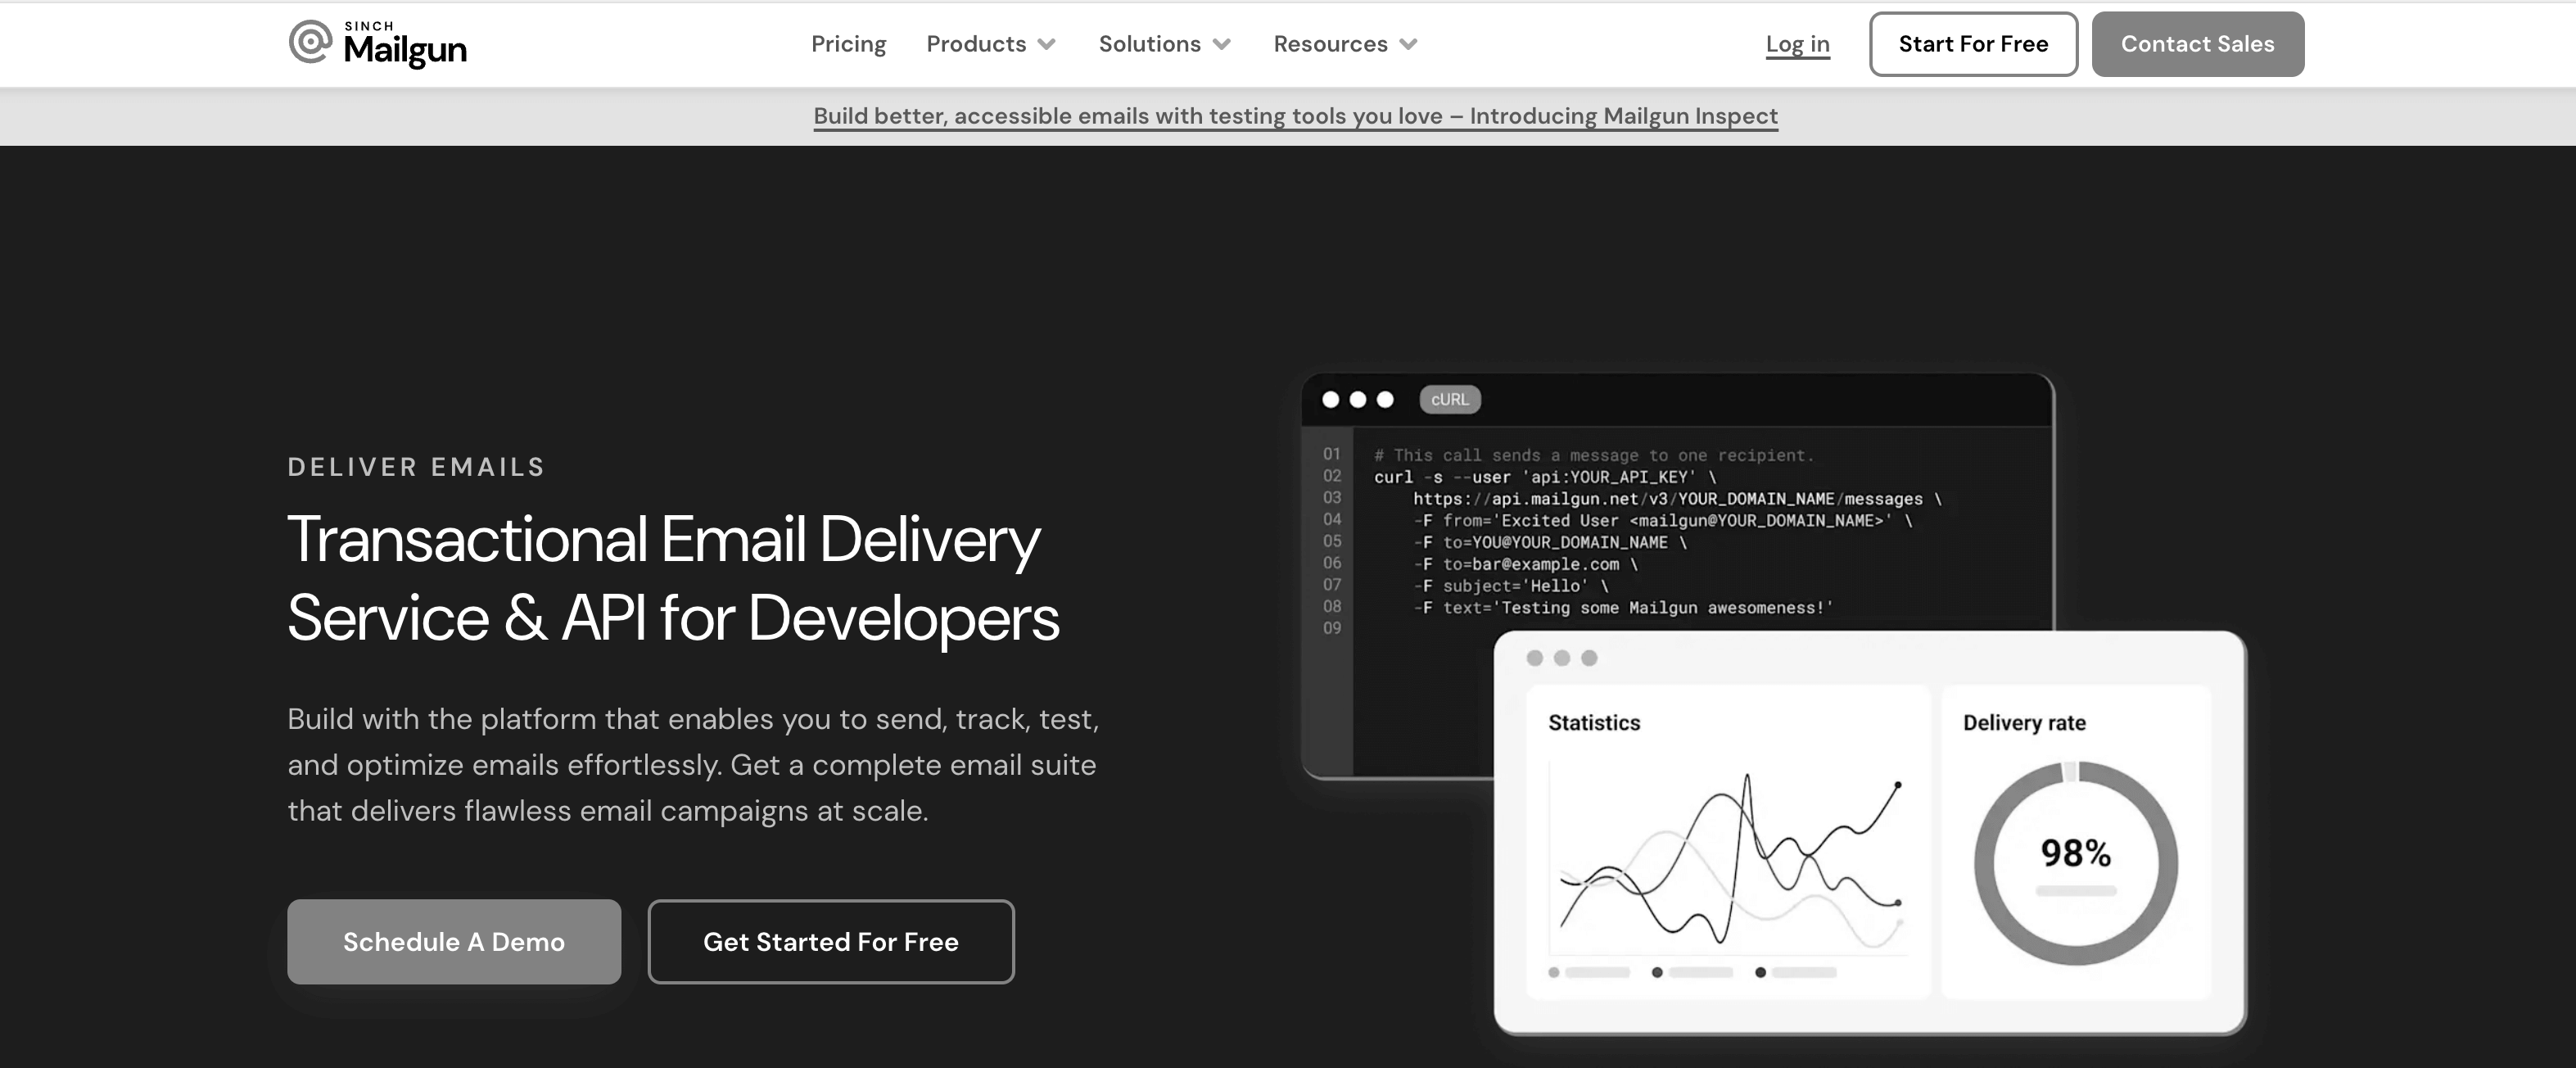The width and height of the screenshot is (2576, 1068).
Task: Expand the Products dropdown chevron
Action: (1047, 44)
